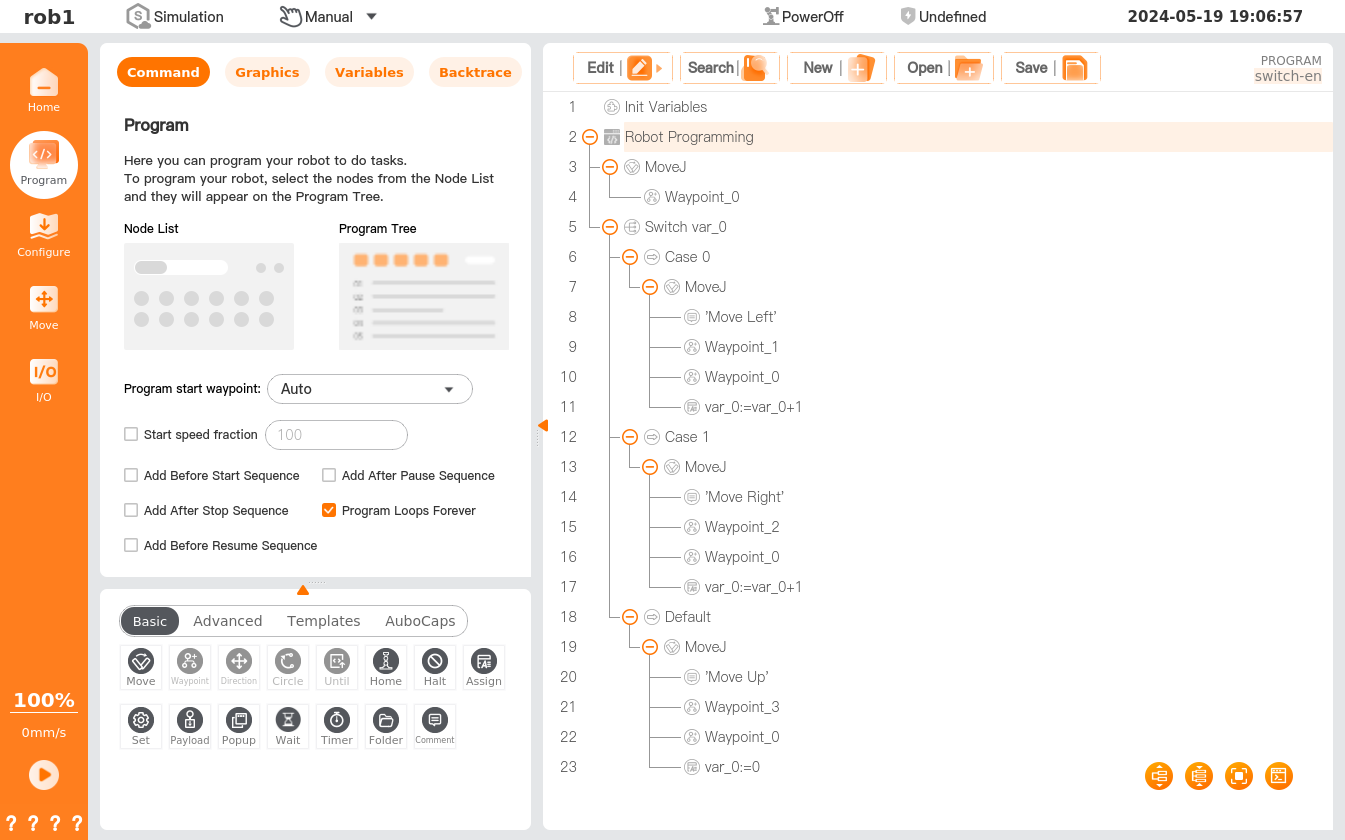Open the I/O sidebar page
This screenshot has width=1345, height=840.
tap(44, 380)
